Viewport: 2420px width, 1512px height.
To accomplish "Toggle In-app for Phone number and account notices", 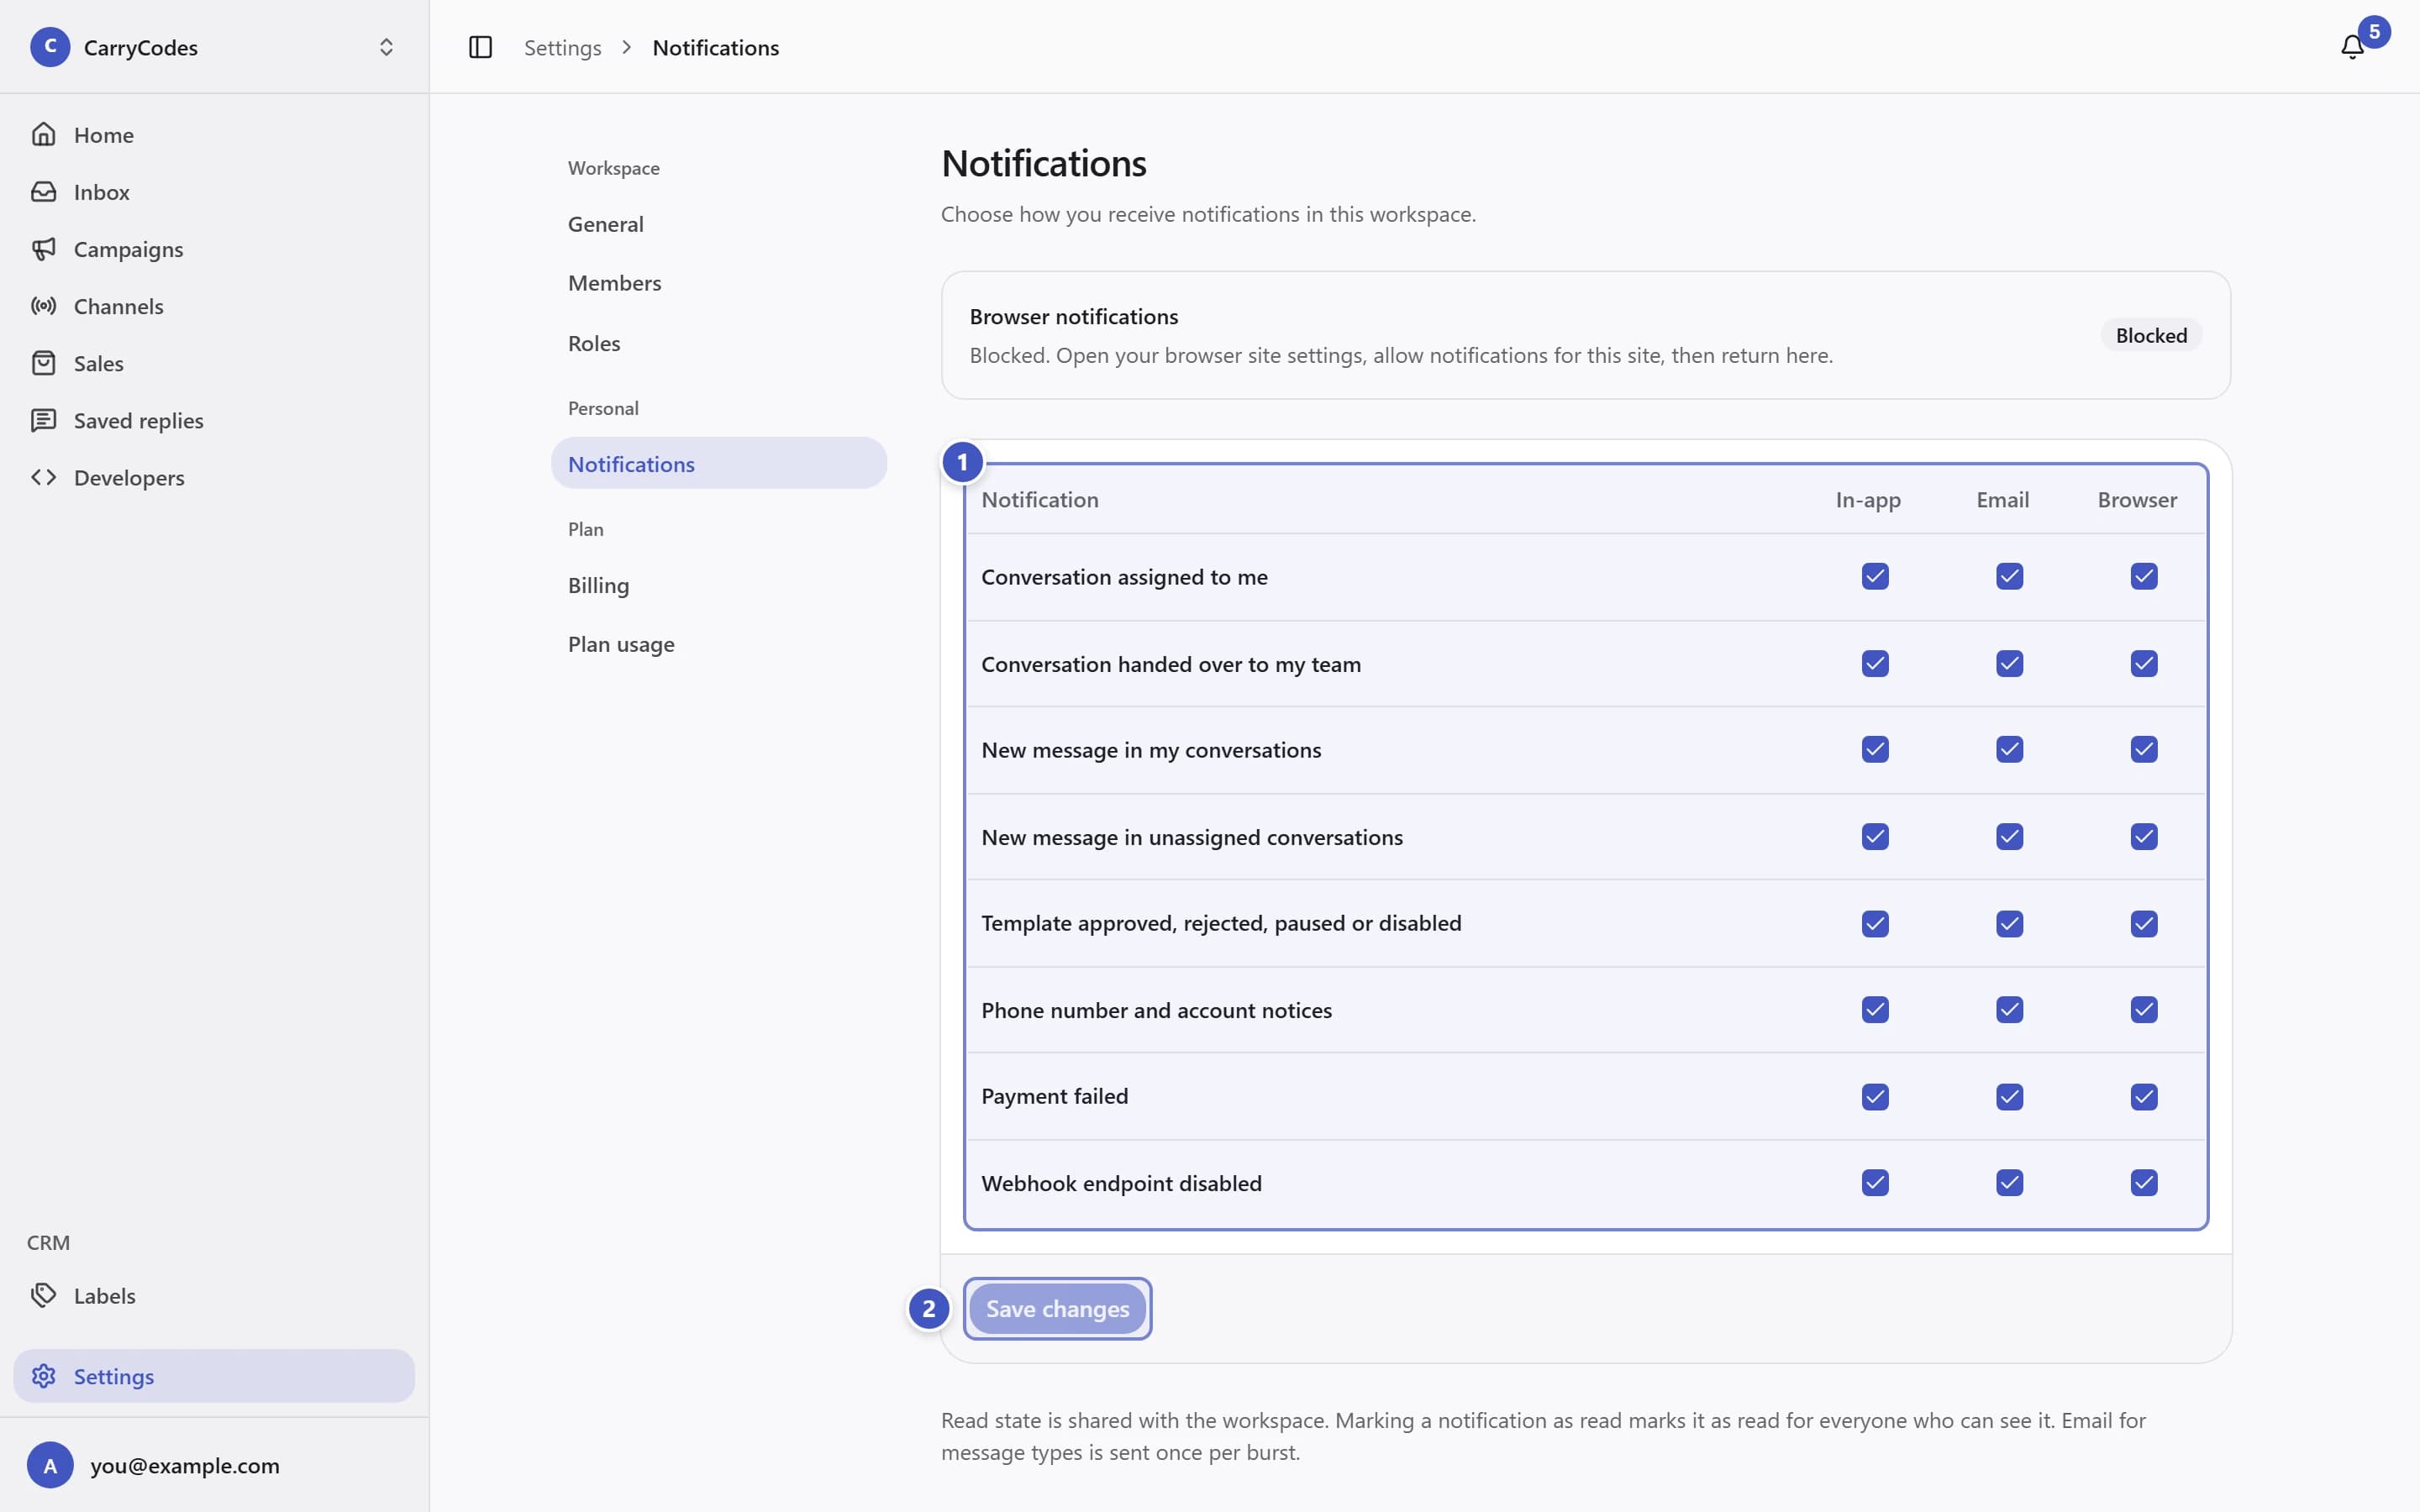I will pos(1875,1009).
